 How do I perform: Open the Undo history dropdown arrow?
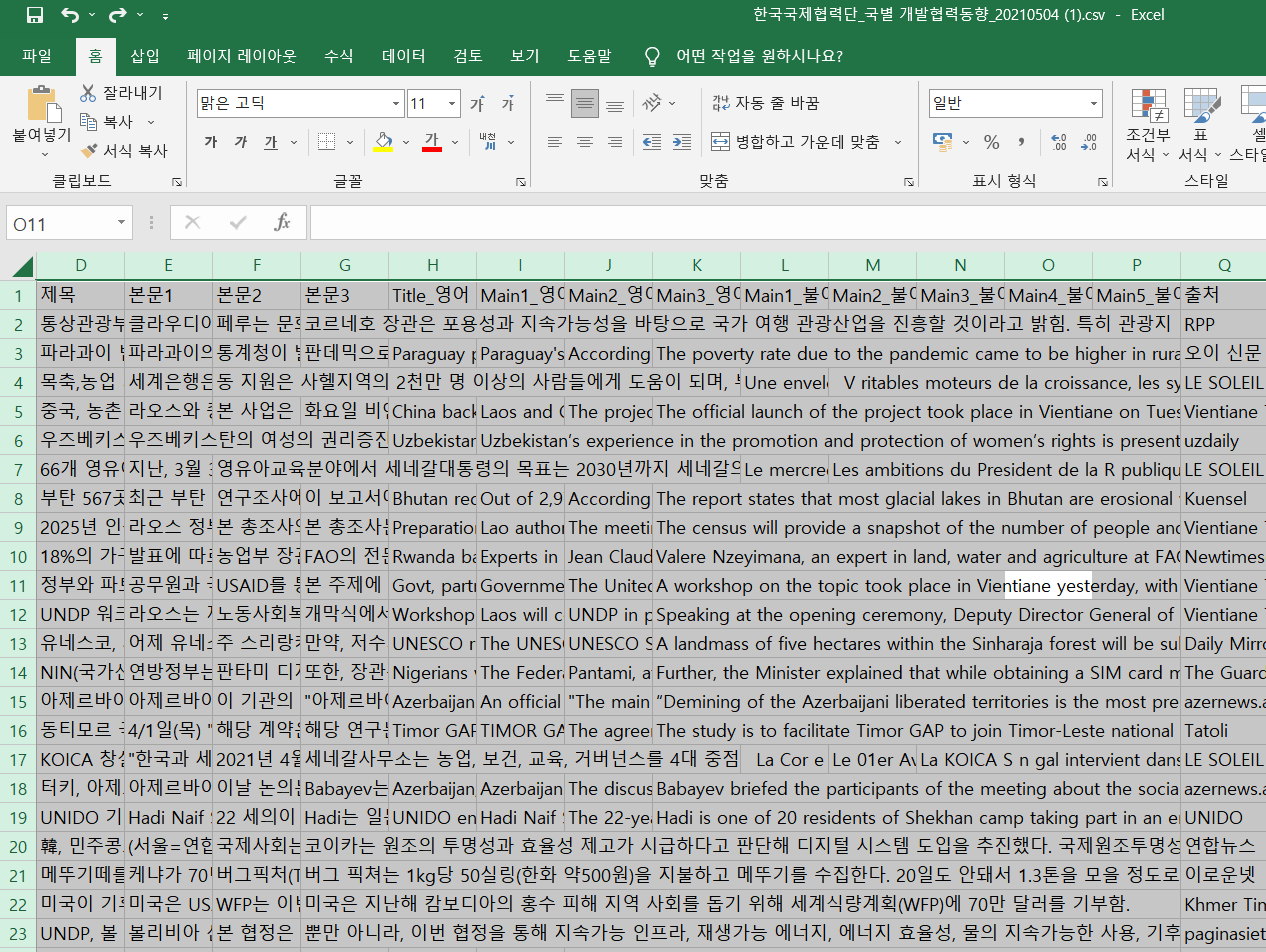pyautogui.click(x=92, y=16)
